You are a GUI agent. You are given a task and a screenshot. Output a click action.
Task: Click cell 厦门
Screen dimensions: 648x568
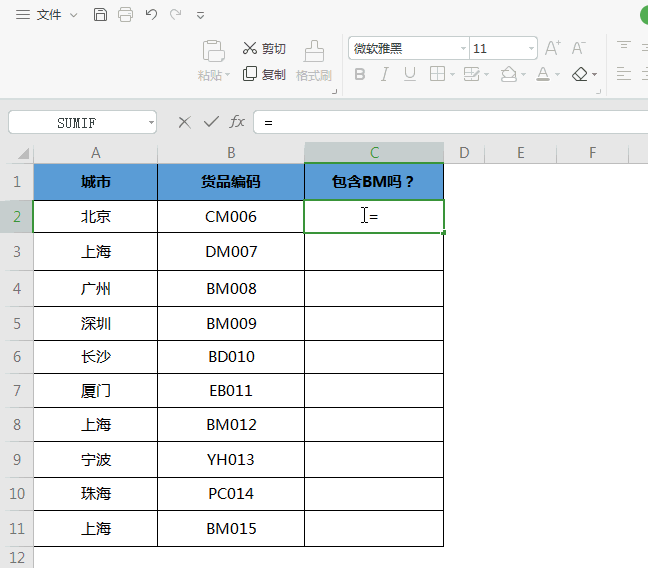tap(95, 391)
